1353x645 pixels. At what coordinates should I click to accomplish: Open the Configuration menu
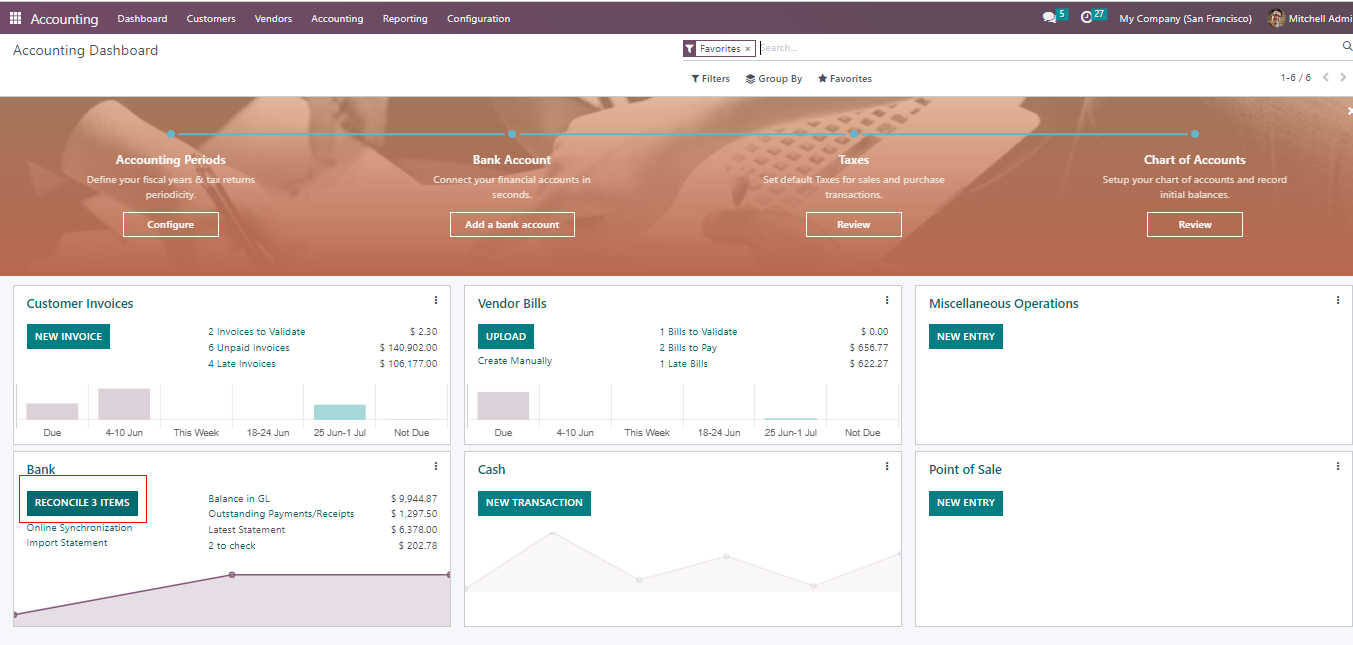(478, 19)
